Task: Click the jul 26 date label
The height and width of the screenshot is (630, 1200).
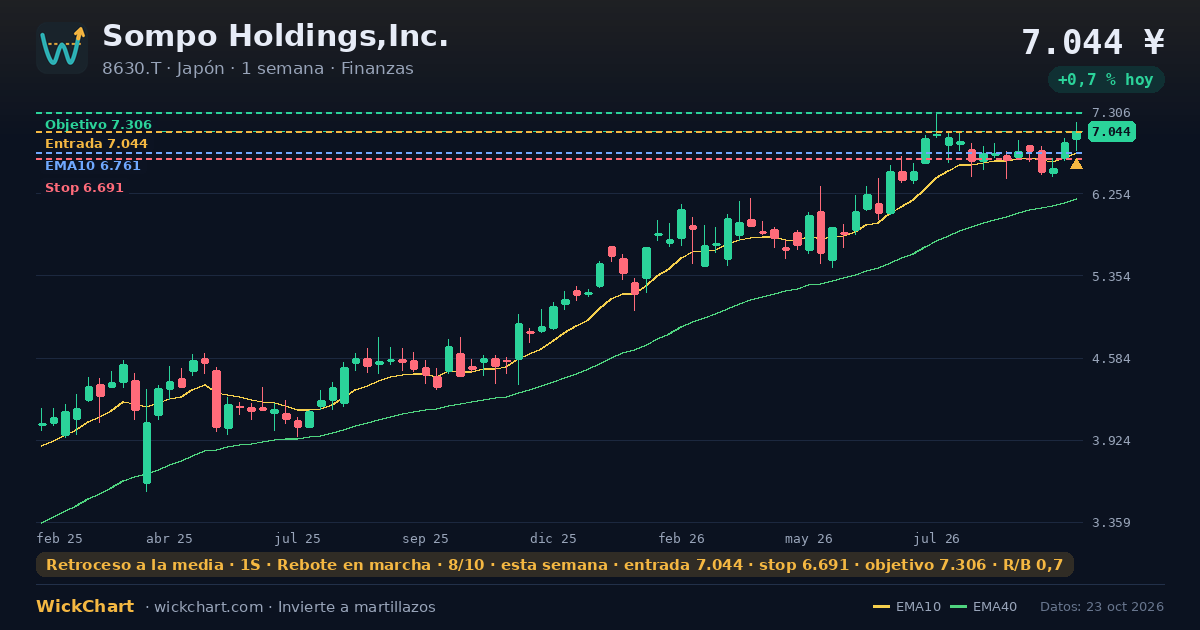Action: [937, 538]
